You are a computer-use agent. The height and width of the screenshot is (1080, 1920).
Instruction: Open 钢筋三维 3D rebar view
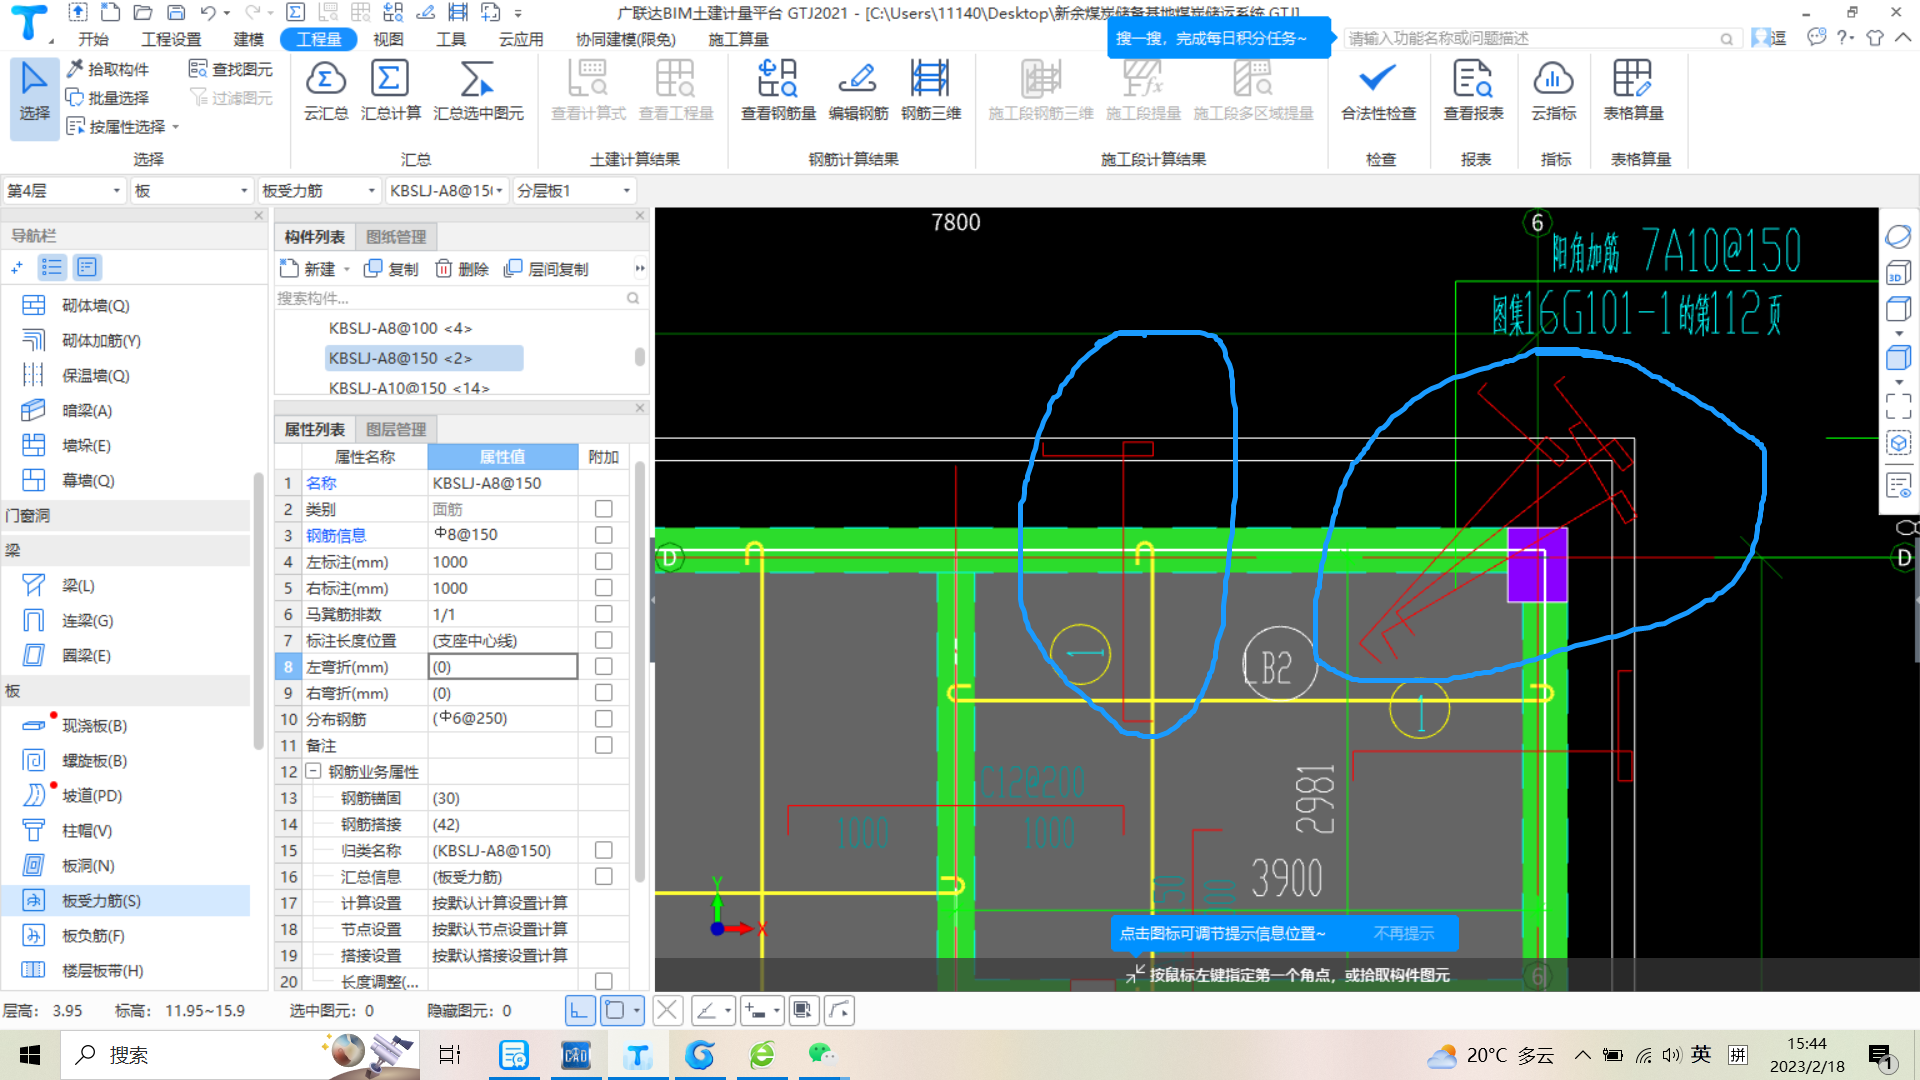930,90
